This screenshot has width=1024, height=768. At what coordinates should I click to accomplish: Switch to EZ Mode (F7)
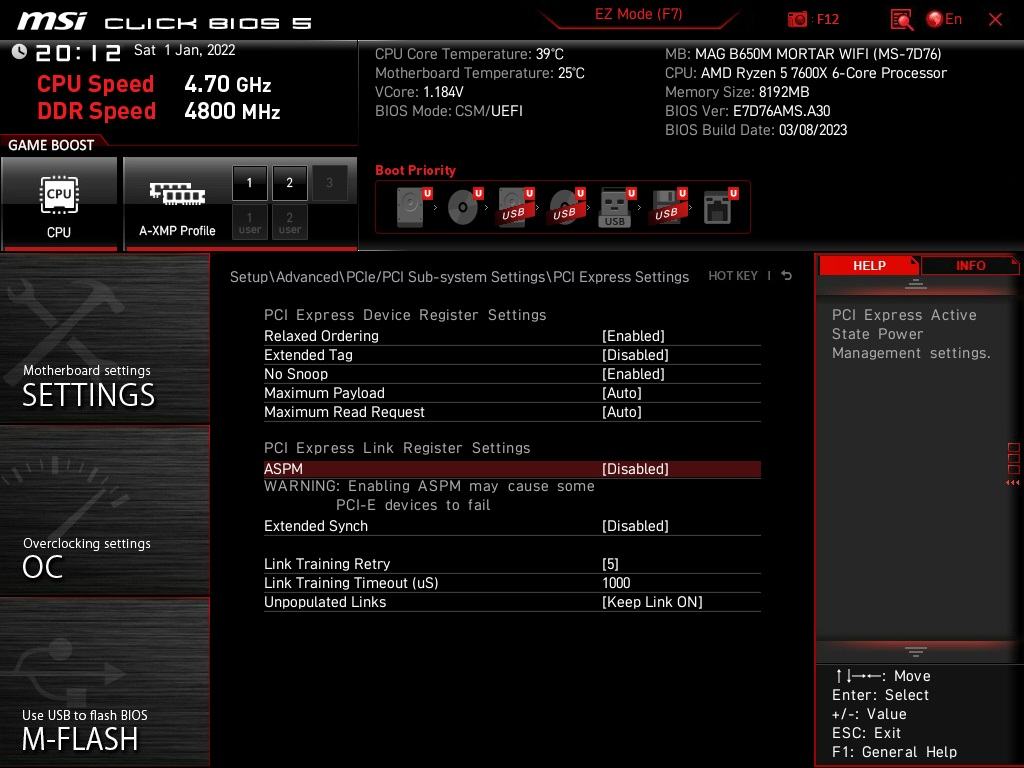pyautogui.click(x=639, y=14)
